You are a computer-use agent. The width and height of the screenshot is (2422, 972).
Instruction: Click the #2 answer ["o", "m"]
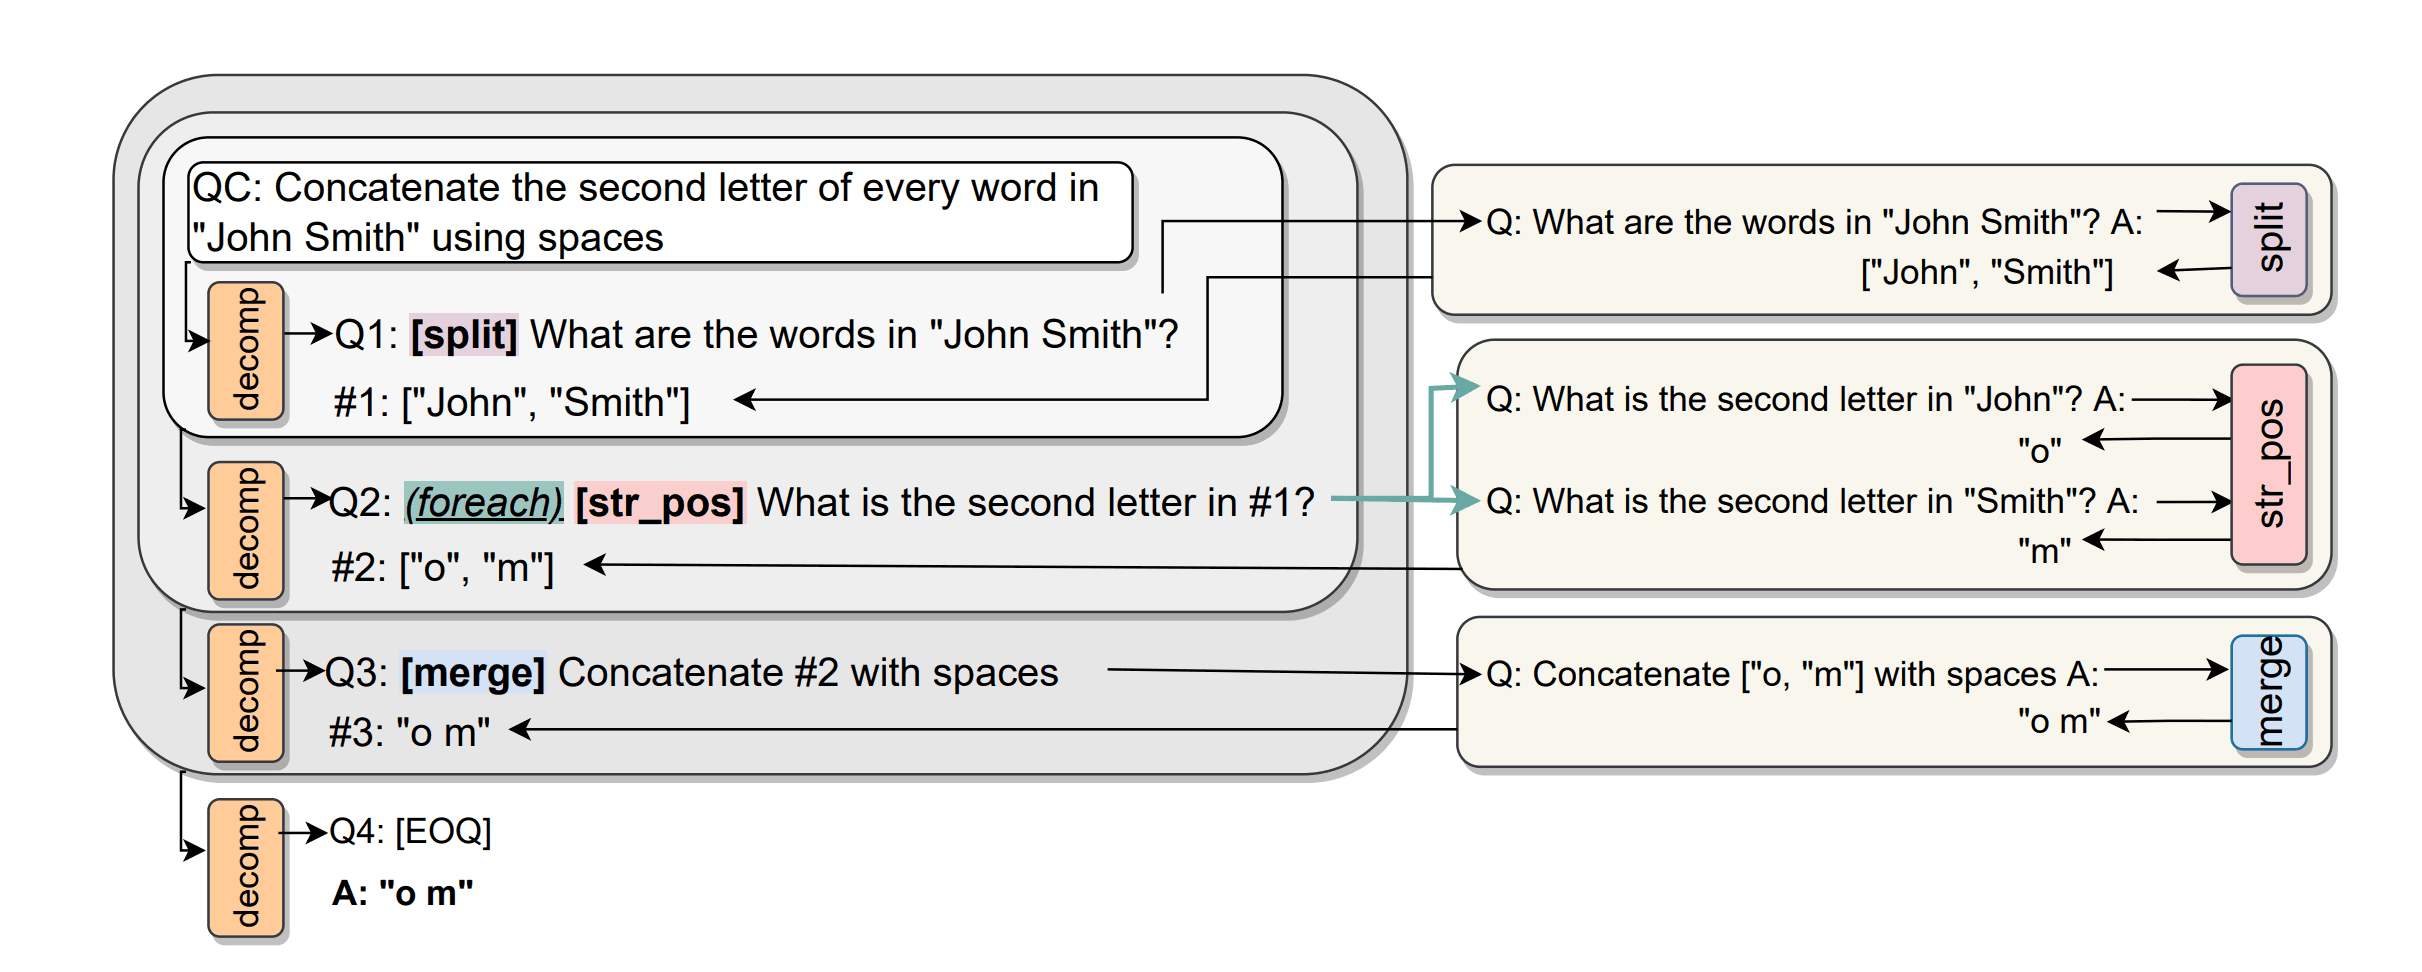click(x=442, y=568)
